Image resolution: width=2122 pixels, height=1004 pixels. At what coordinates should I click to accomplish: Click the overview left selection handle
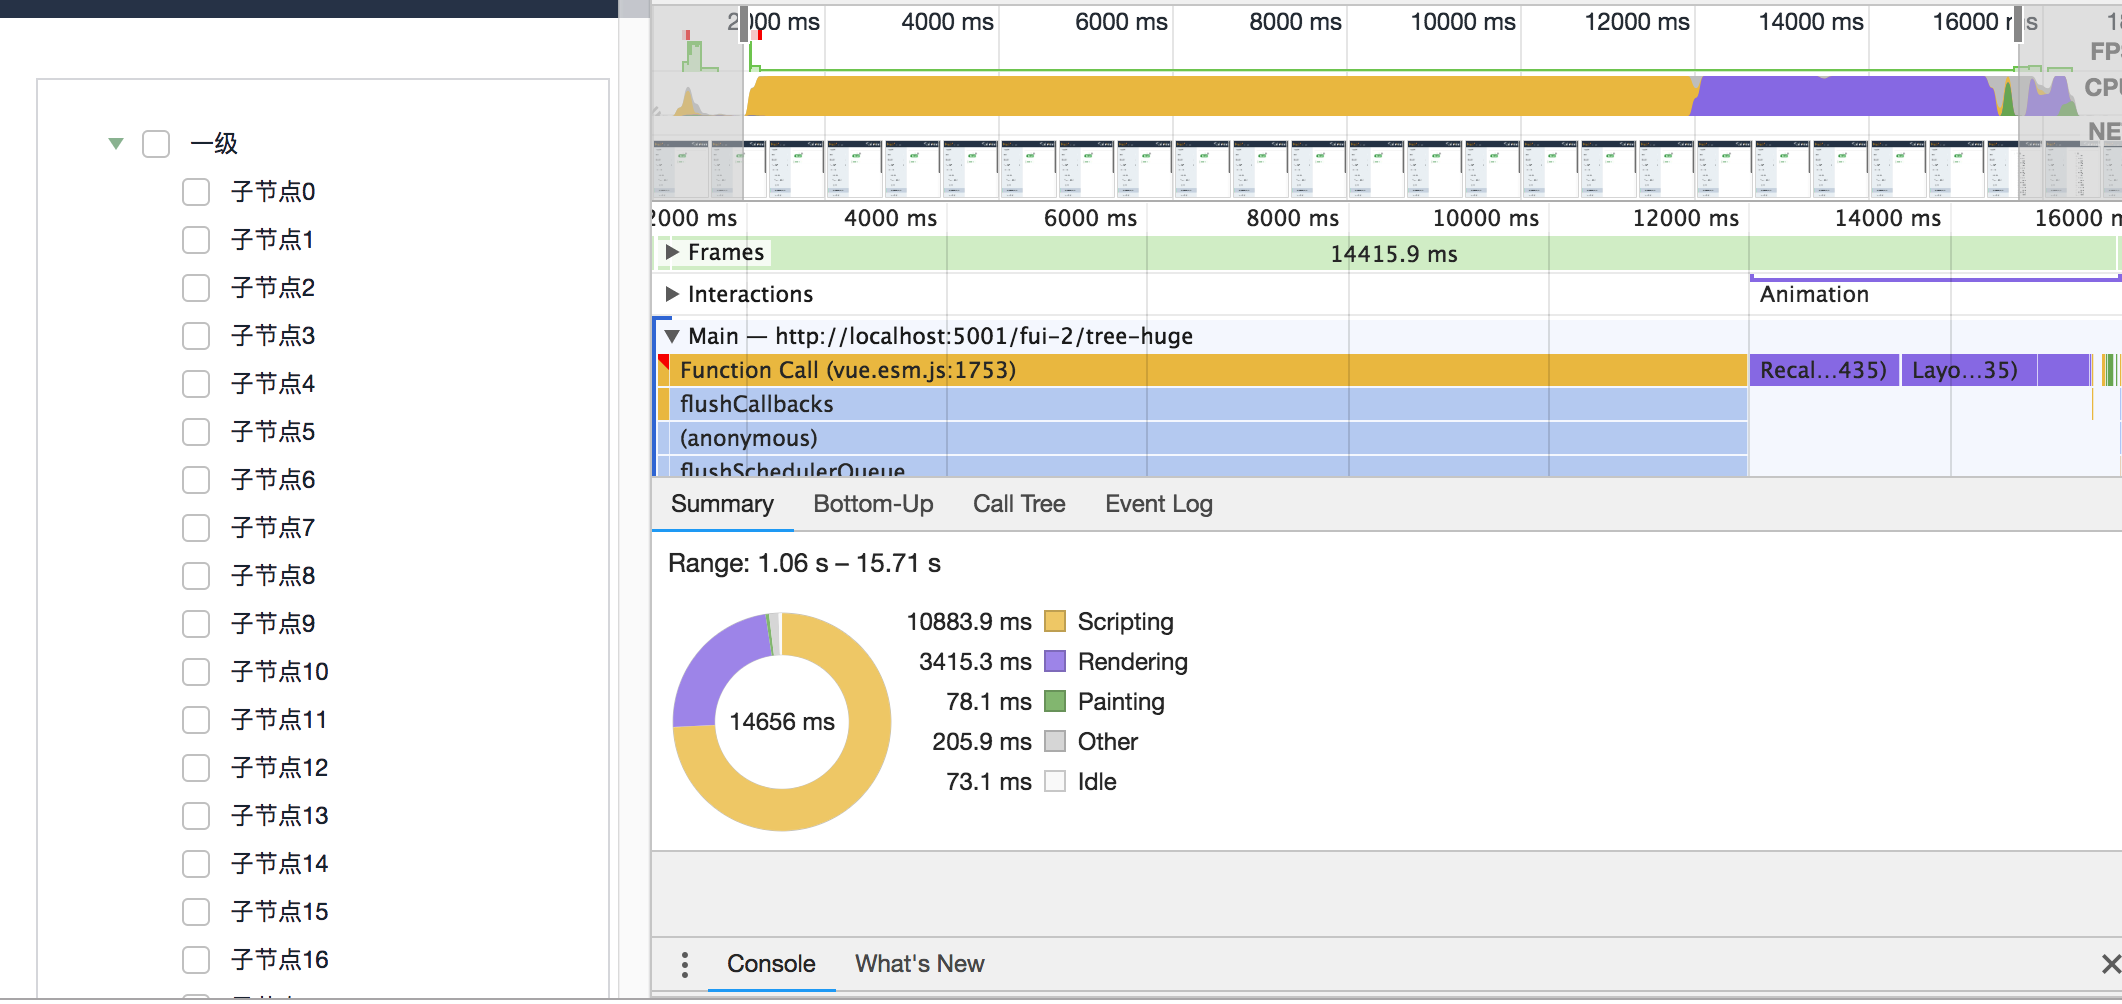click(745, 23)
